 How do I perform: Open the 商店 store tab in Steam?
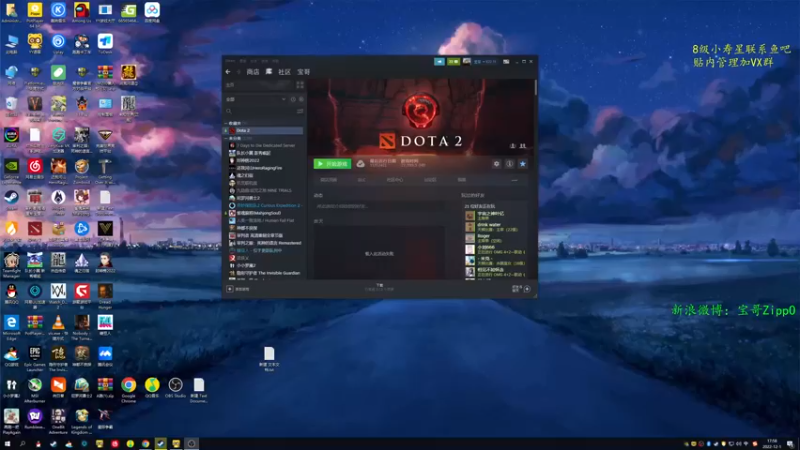coord(253,72)
